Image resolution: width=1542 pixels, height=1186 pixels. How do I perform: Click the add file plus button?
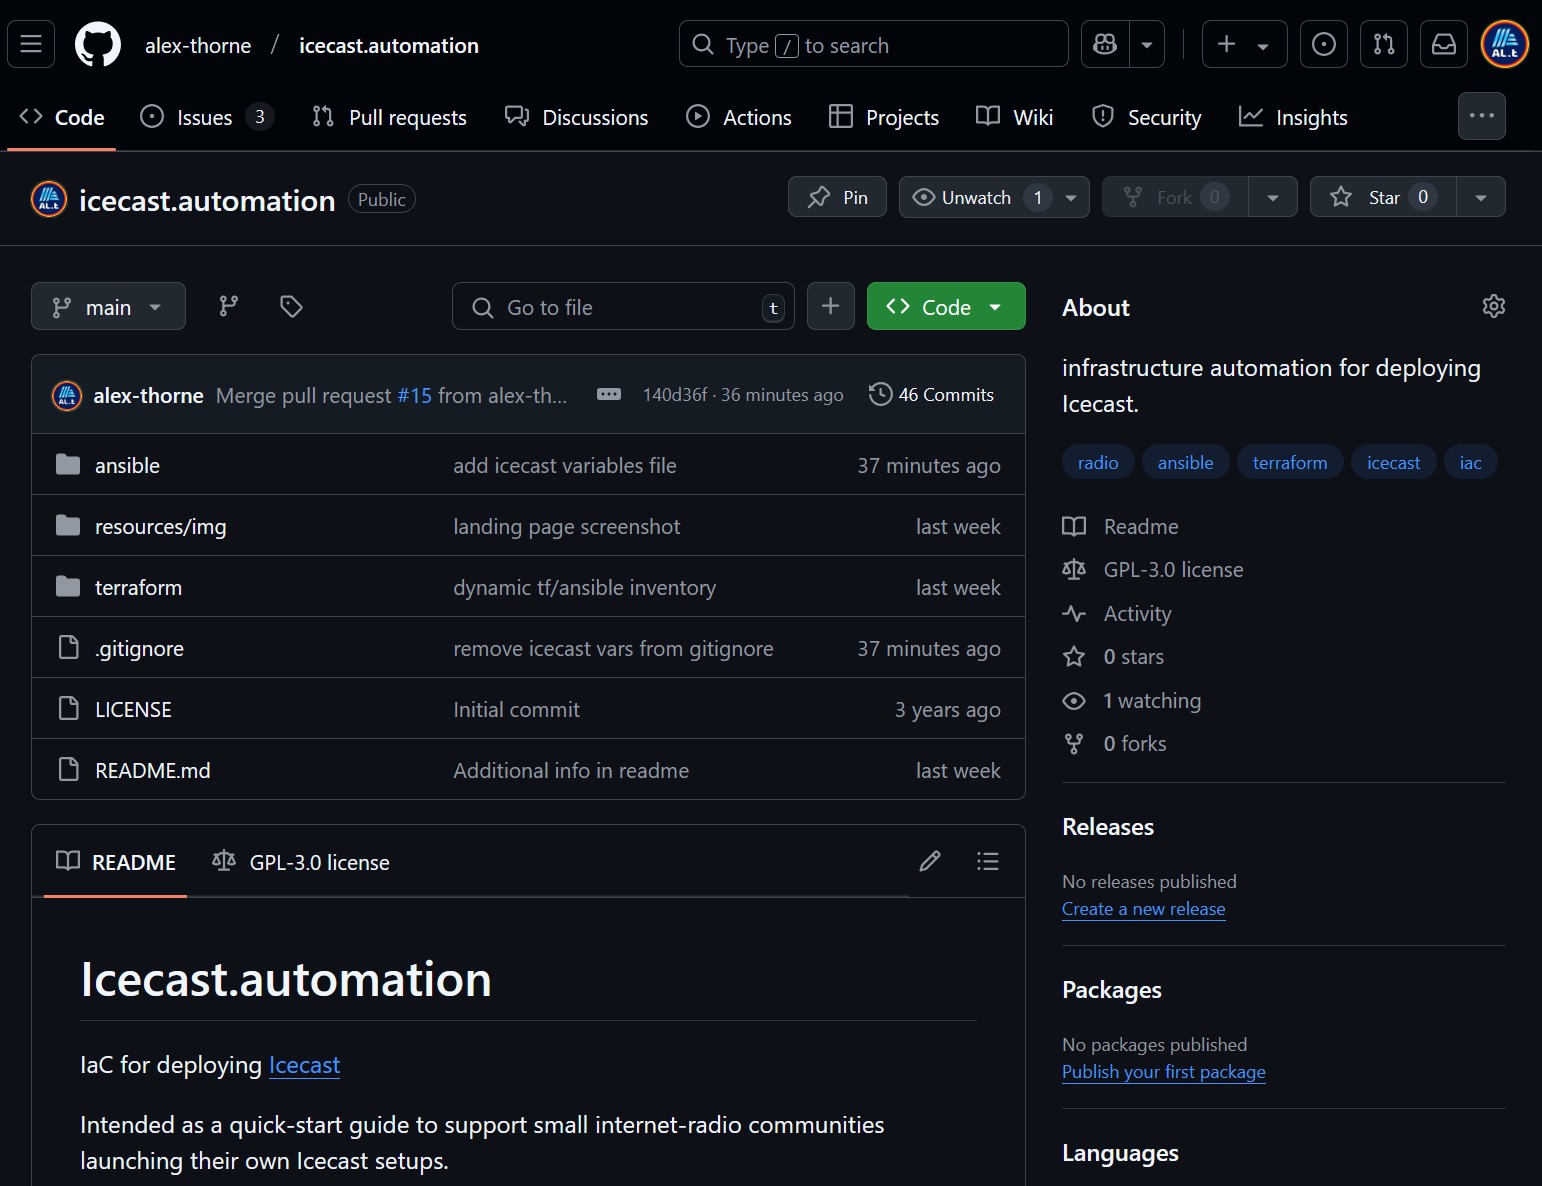tap(830, 306)
